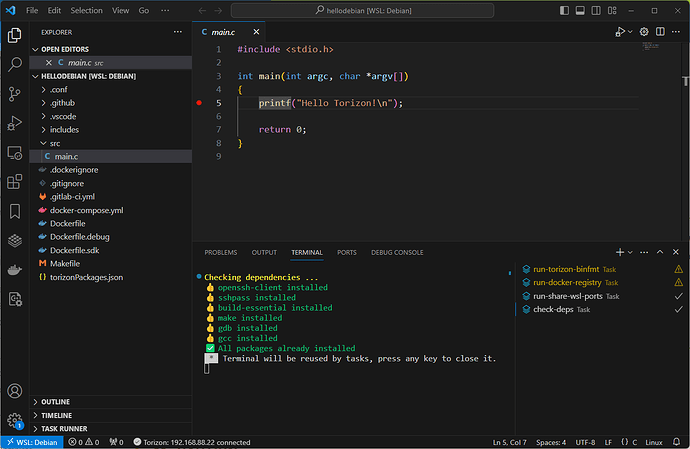Toggle Primary Side Bar visibility
The image size is (690, 449).
(x=564, y=11)
